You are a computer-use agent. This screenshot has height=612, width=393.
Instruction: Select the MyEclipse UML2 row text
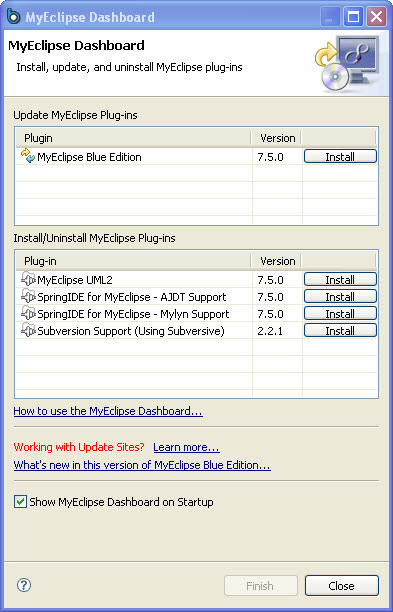tap(75, 280)
